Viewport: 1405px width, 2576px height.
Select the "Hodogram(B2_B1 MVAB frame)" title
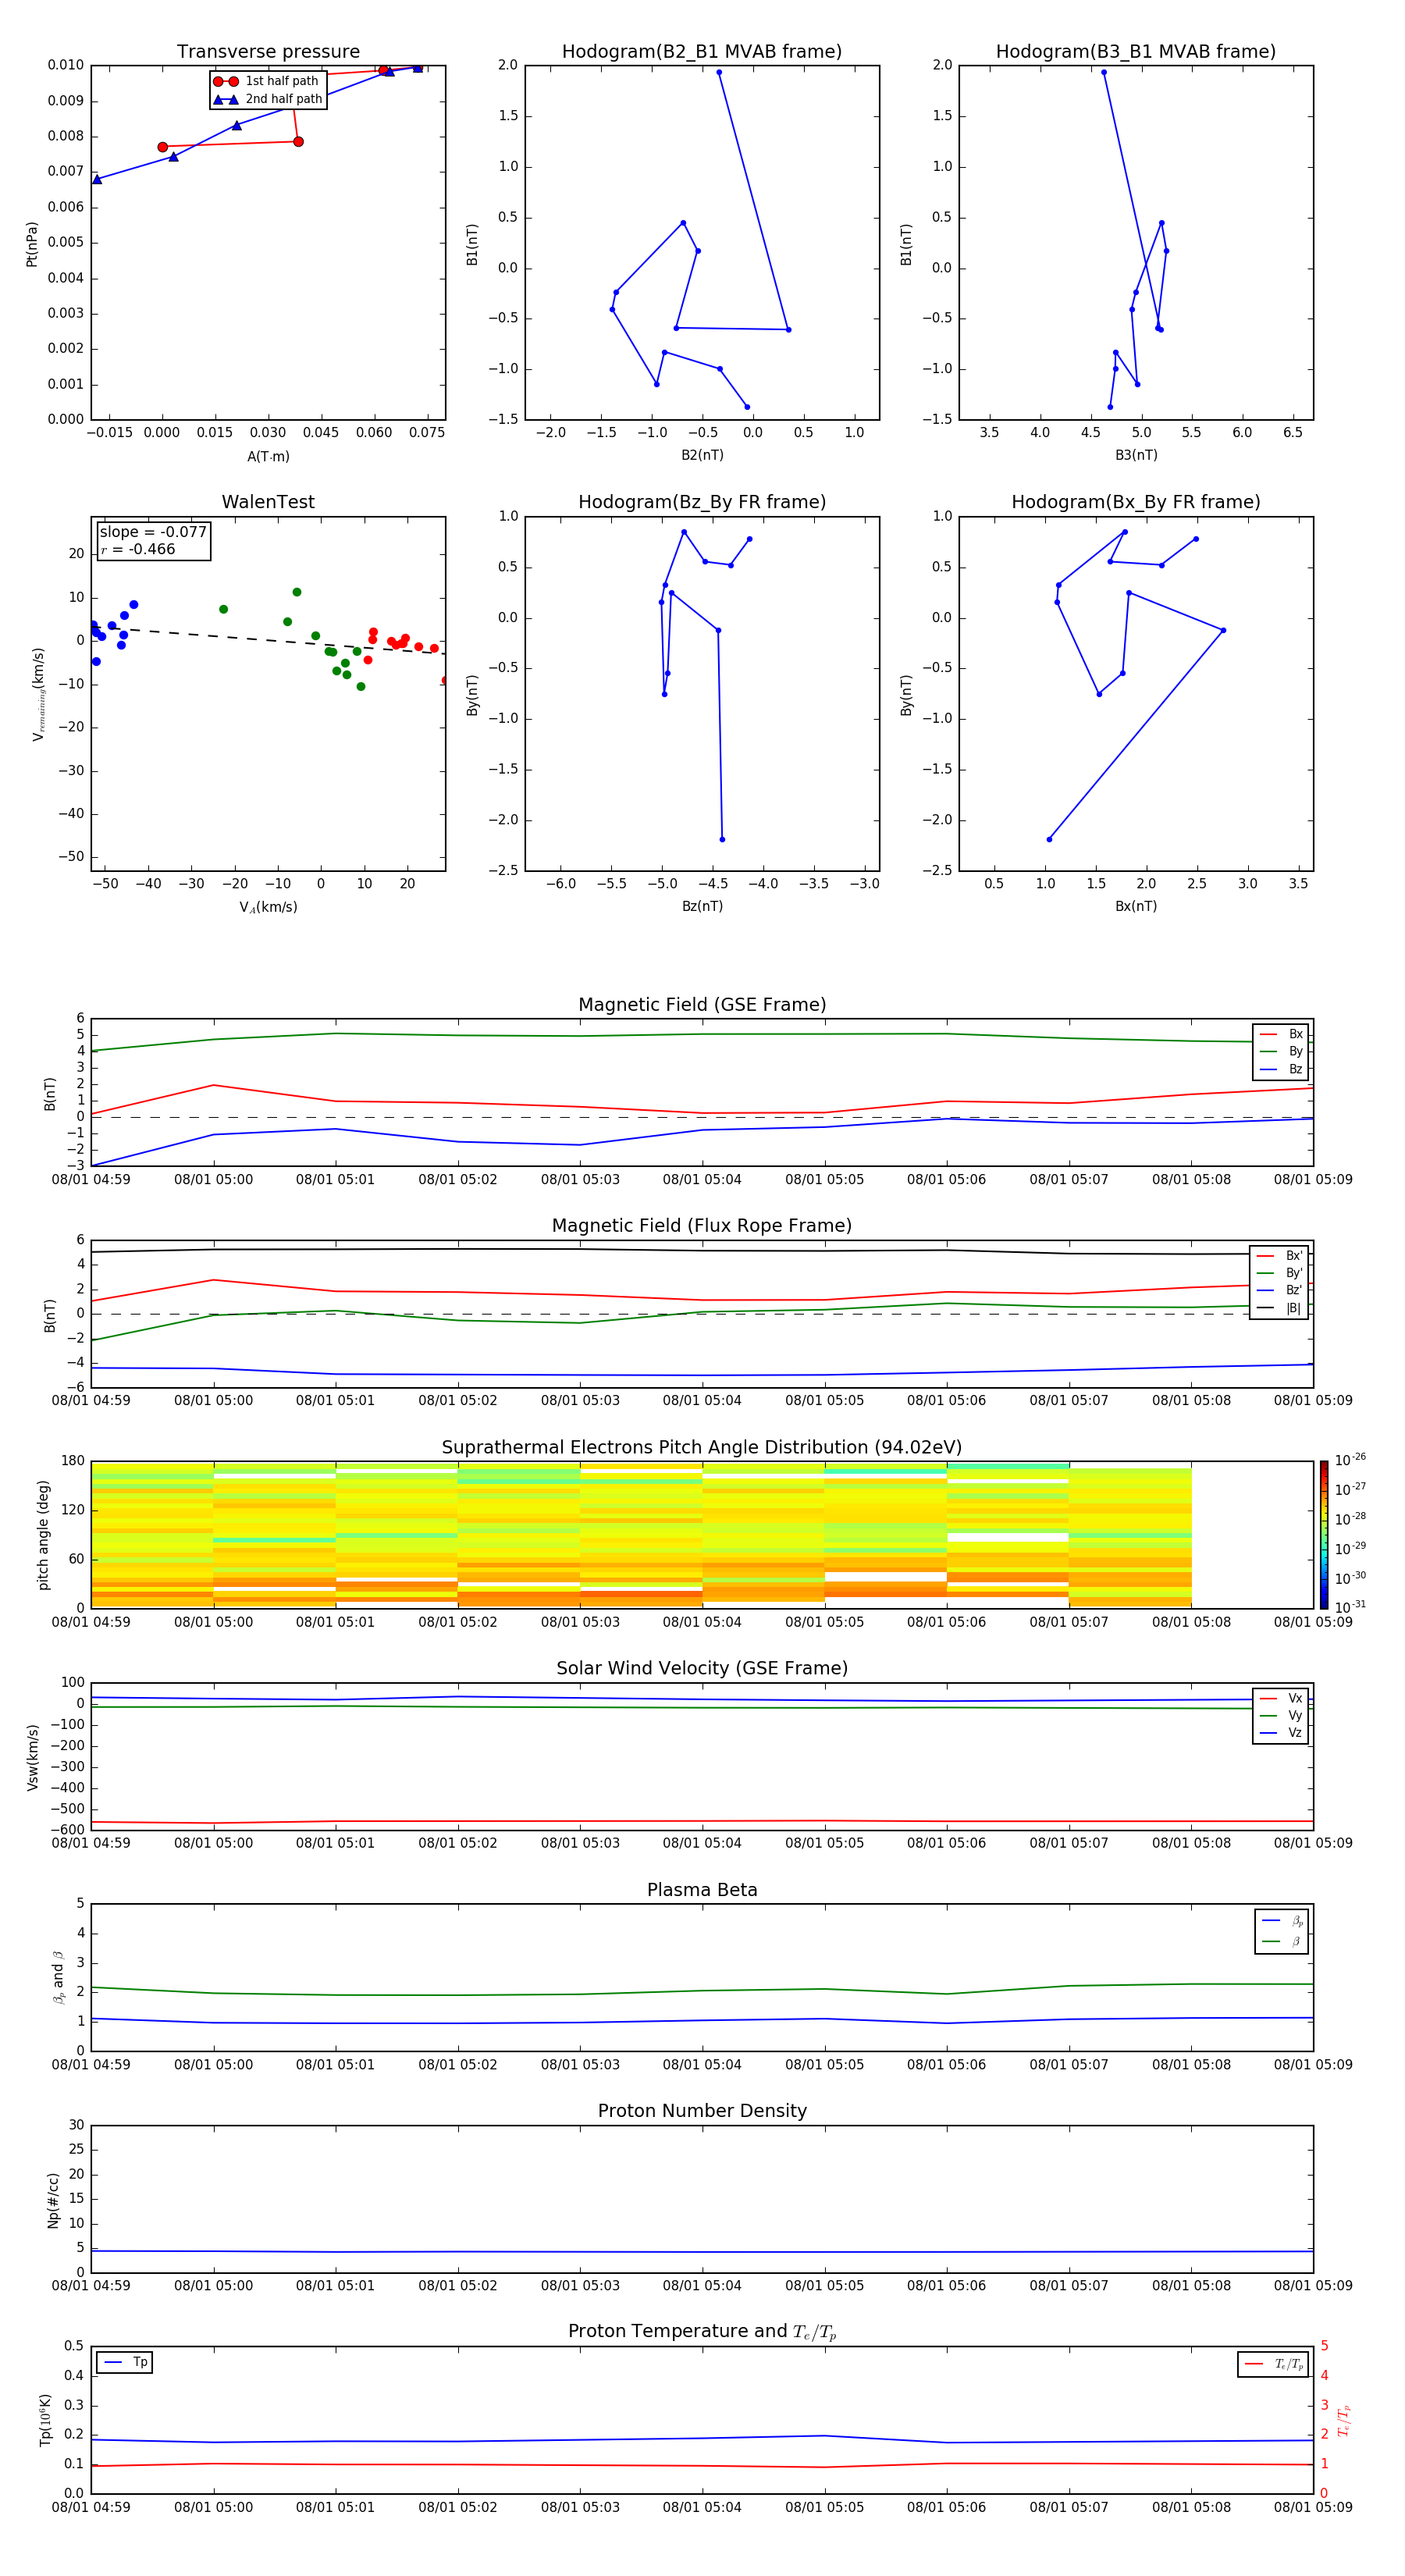(702, 52)
